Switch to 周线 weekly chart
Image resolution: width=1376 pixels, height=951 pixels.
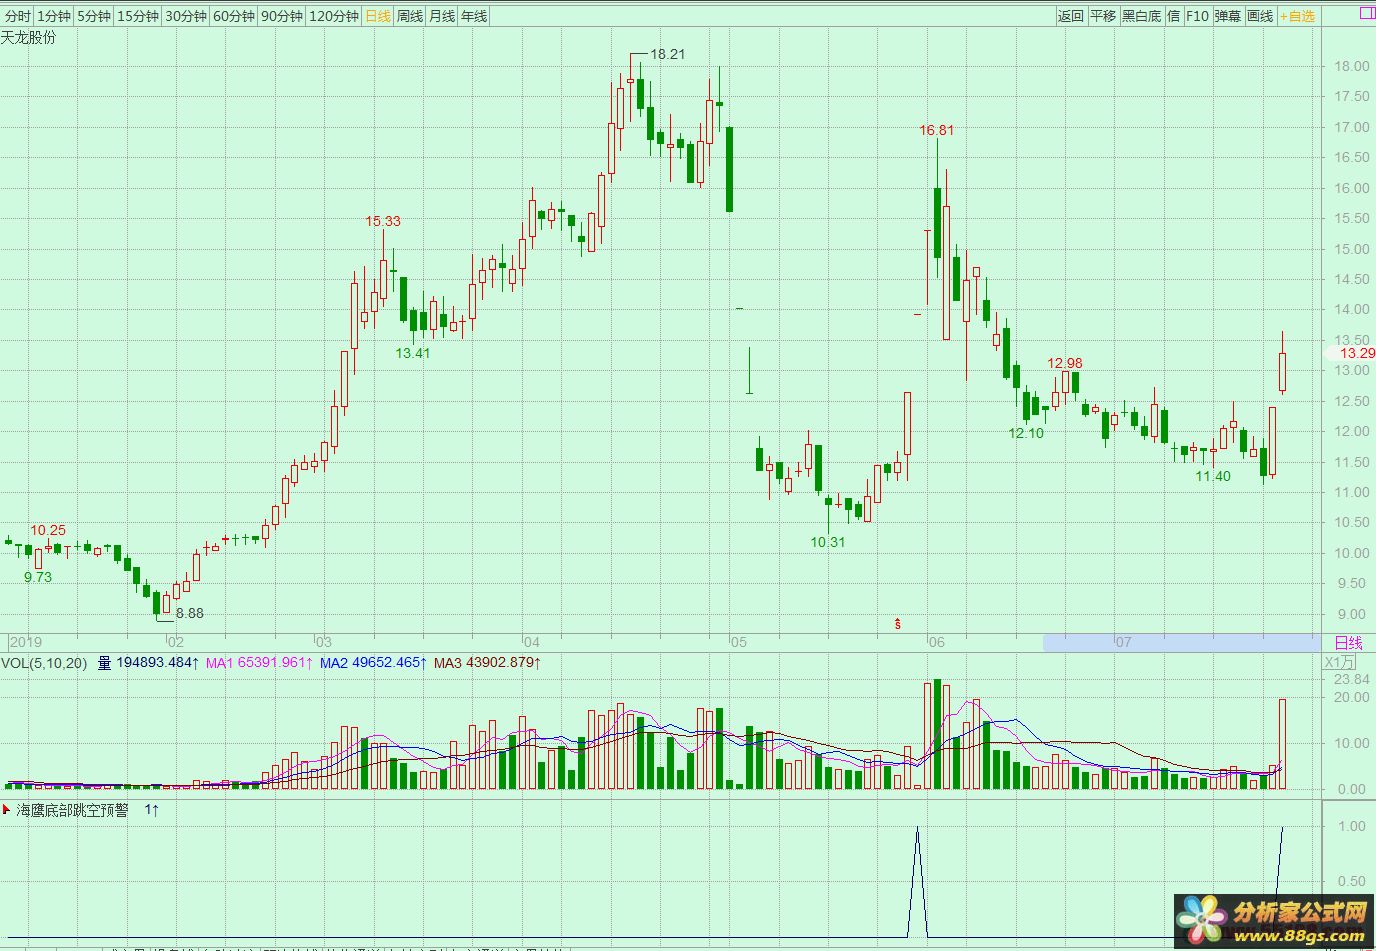[x=410, y=16]
